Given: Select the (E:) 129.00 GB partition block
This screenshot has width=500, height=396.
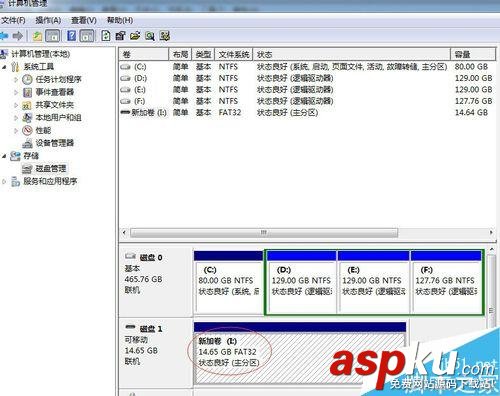Looking at the screenshot, I should pos(373,282).
